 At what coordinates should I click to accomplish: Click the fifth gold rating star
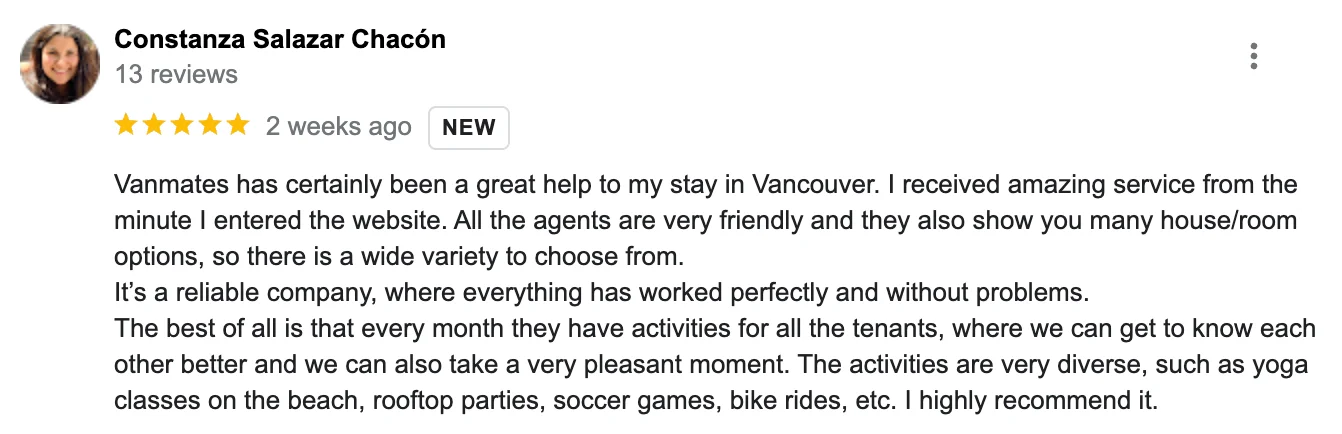(x=237, y=125)
